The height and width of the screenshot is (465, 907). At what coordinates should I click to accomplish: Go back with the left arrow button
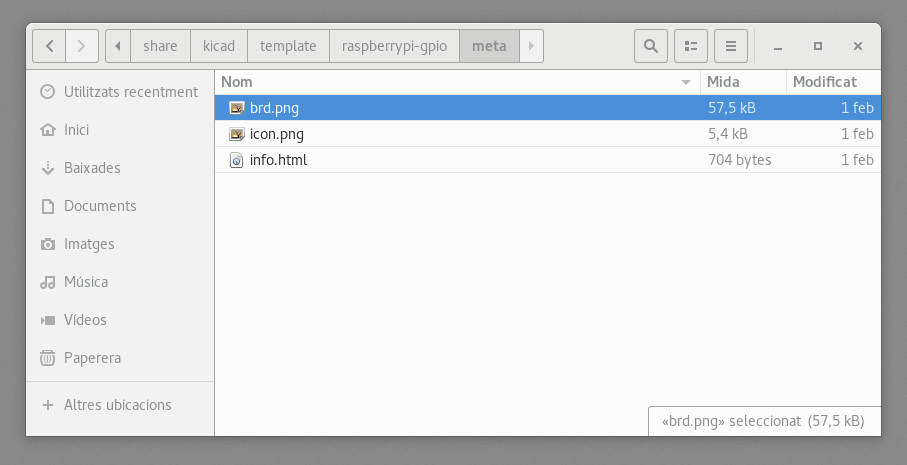(x=49, y=46)
